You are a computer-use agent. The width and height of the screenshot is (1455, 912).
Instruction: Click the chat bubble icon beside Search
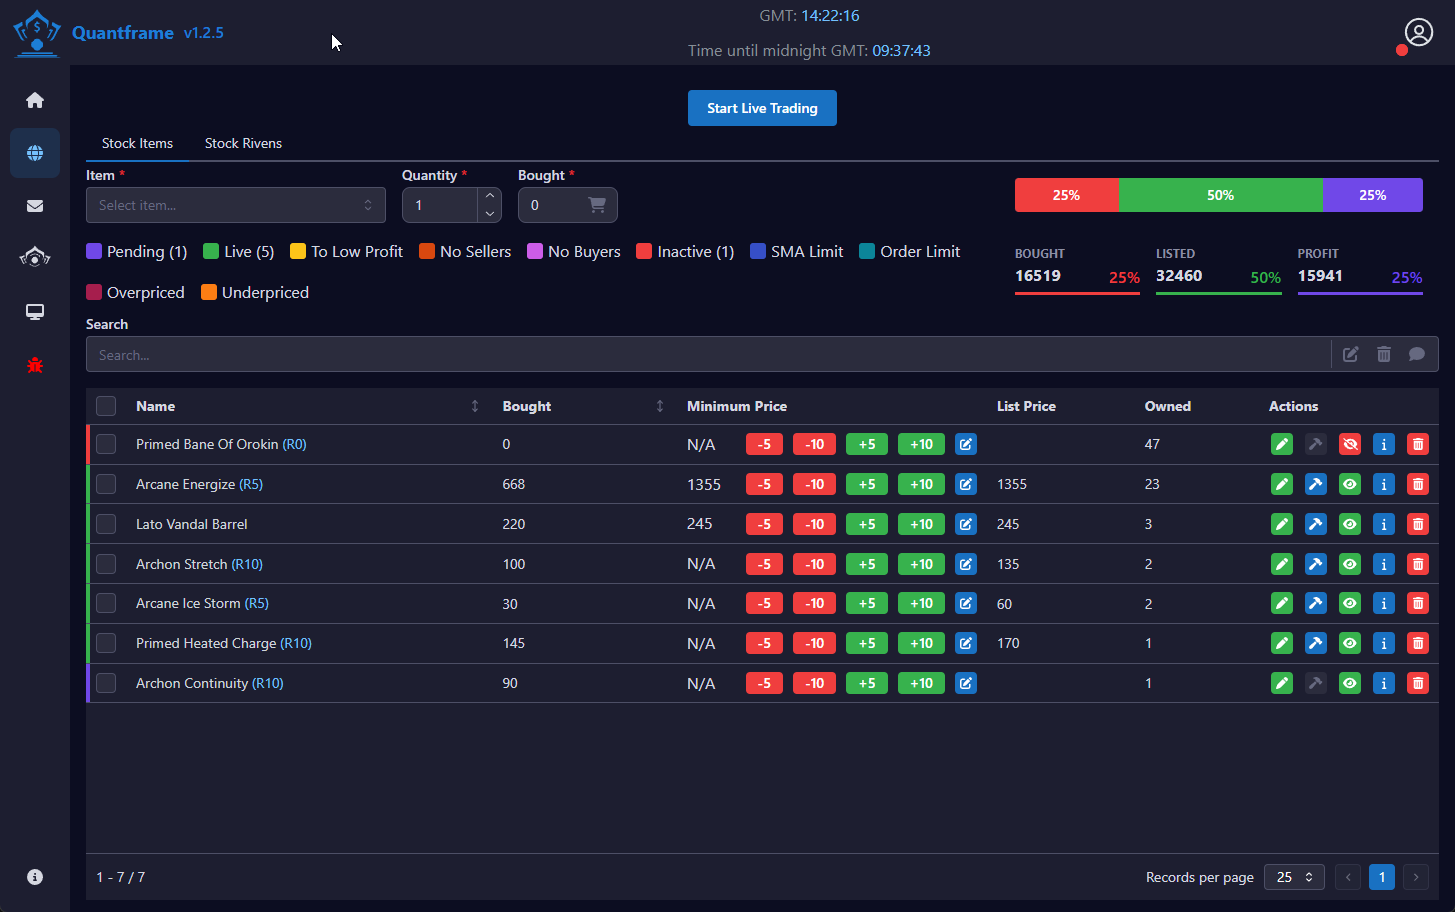click(x=1417, y=354)
